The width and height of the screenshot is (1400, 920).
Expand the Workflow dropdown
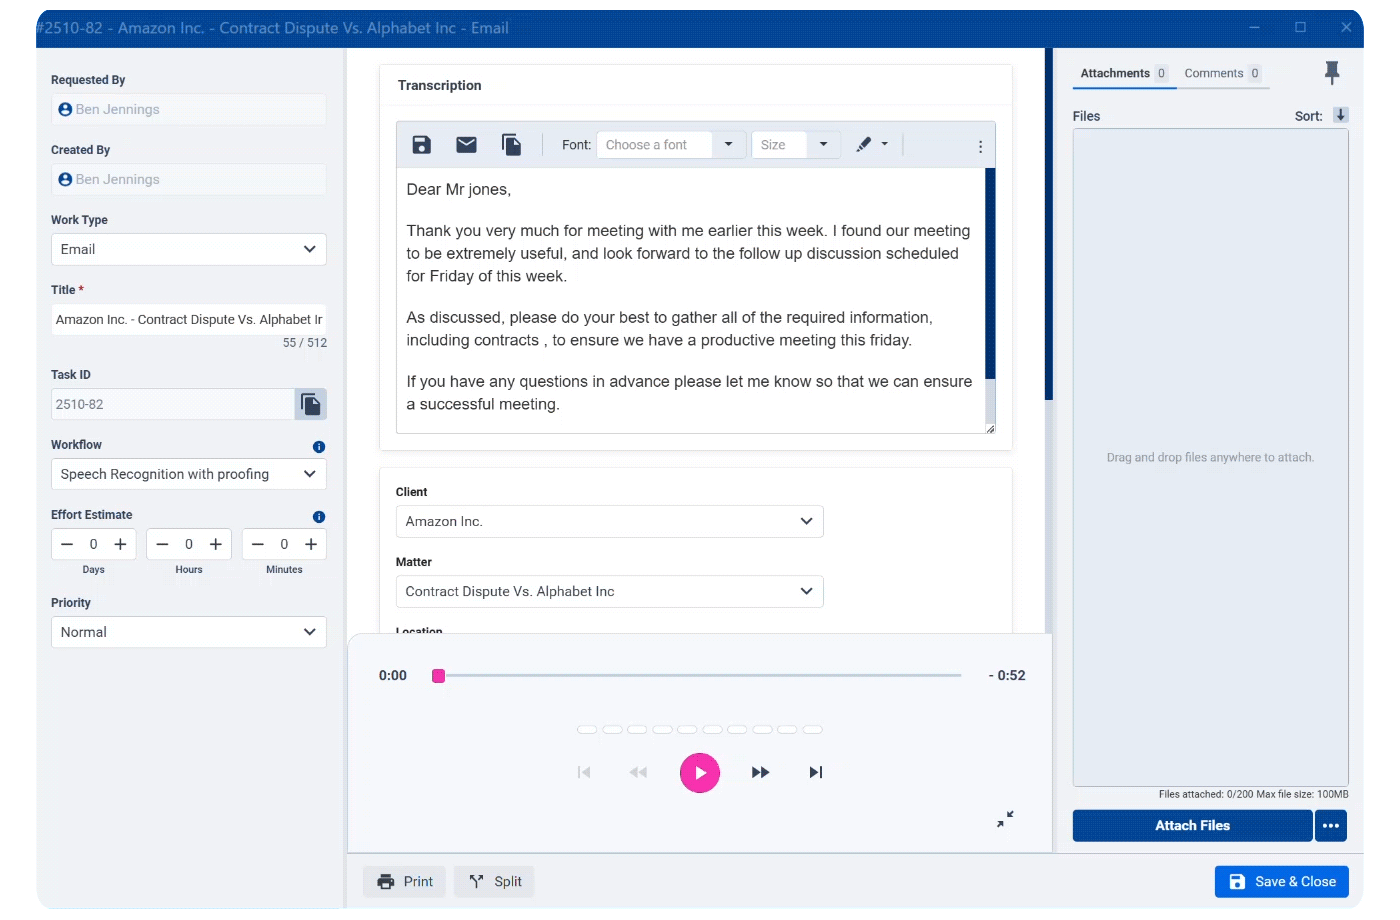point(189,474)
